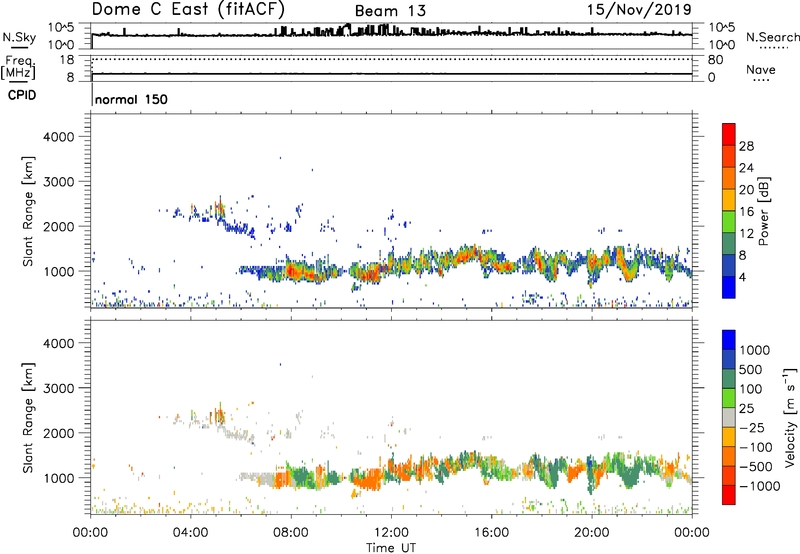Click the dotted Nave line in frequency panel
Viewport: 800px width, 554px height.
[x=392, y=59]
